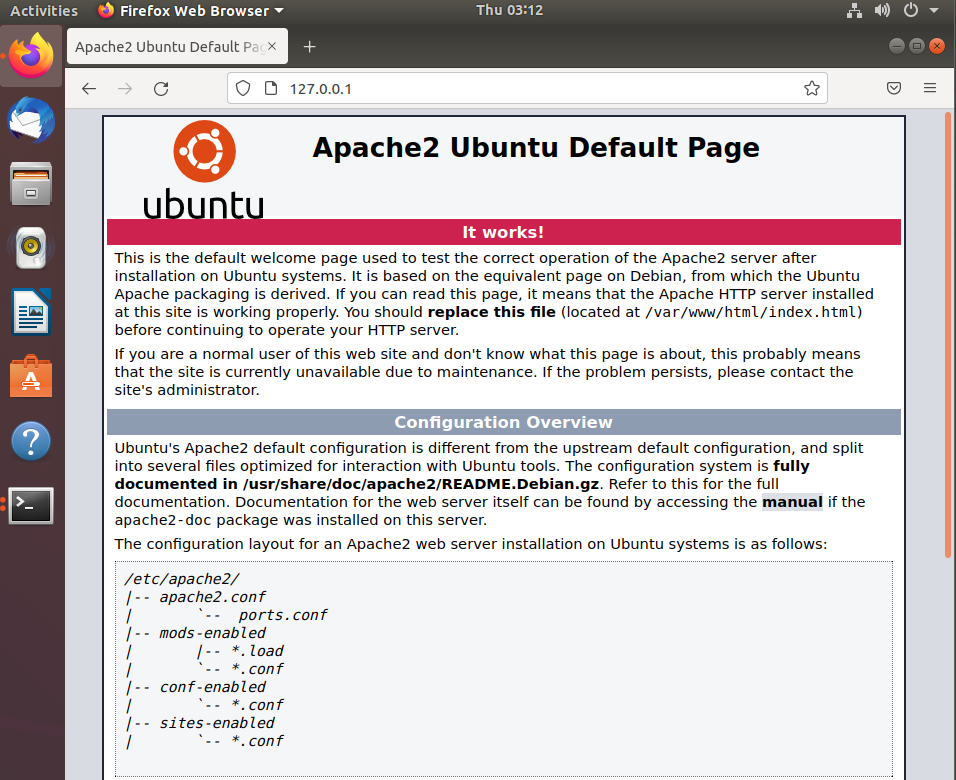
Task: Close the Apache2 Ubuntu Default Page tab
Action: tap(272, 46)
